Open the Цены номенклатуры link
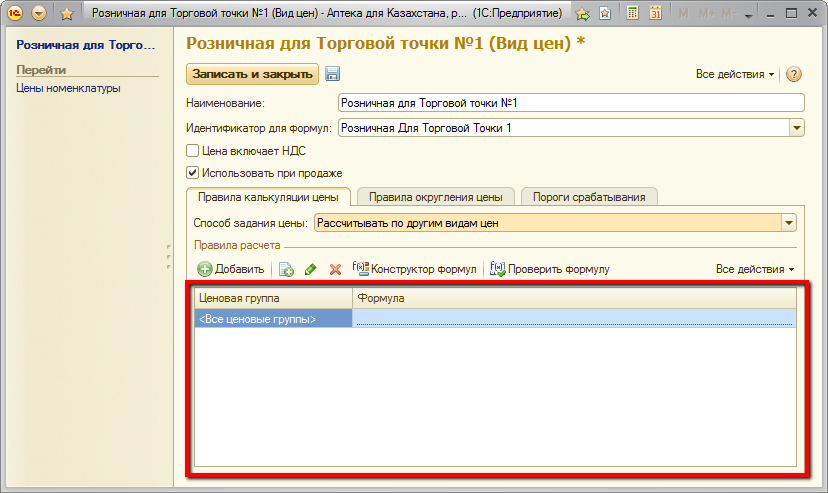828x493 pixels. 68,88
